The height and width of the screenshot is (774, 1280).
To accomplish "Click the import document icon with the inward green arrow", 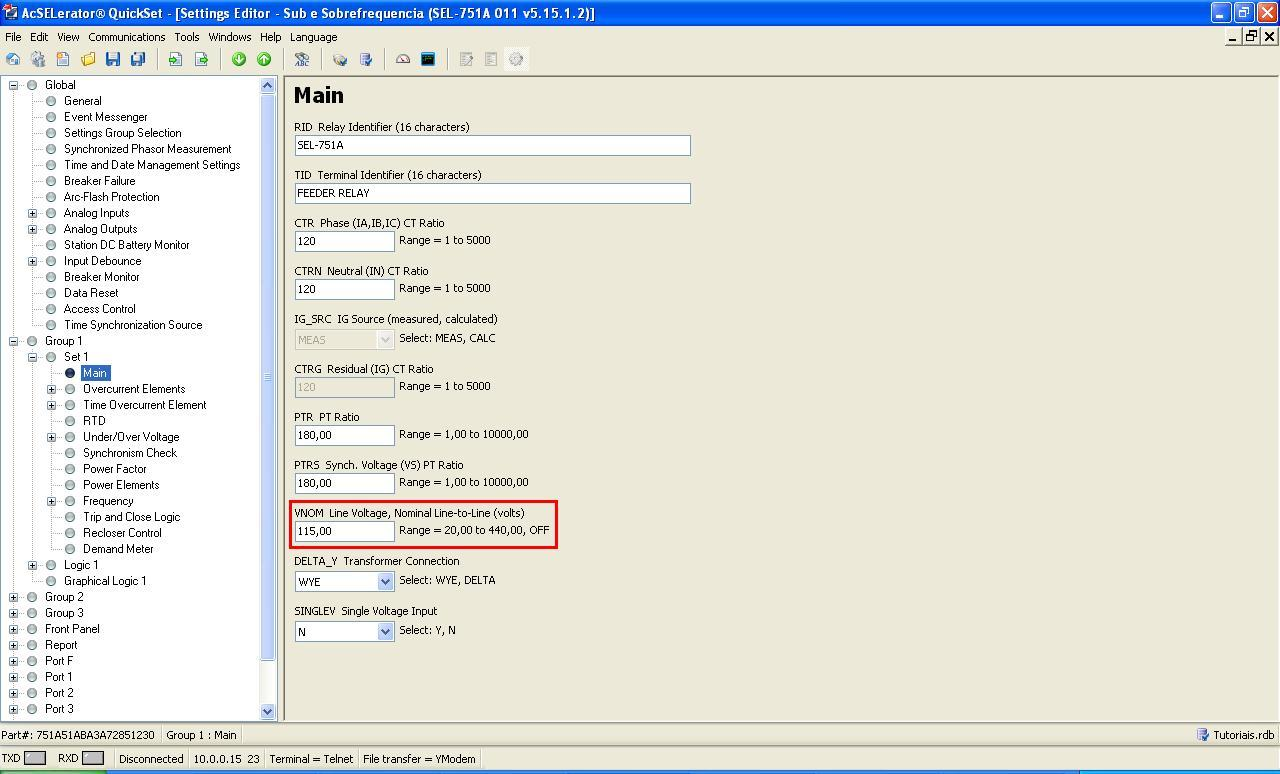I will pyautogui.click(x=175, y=59).
